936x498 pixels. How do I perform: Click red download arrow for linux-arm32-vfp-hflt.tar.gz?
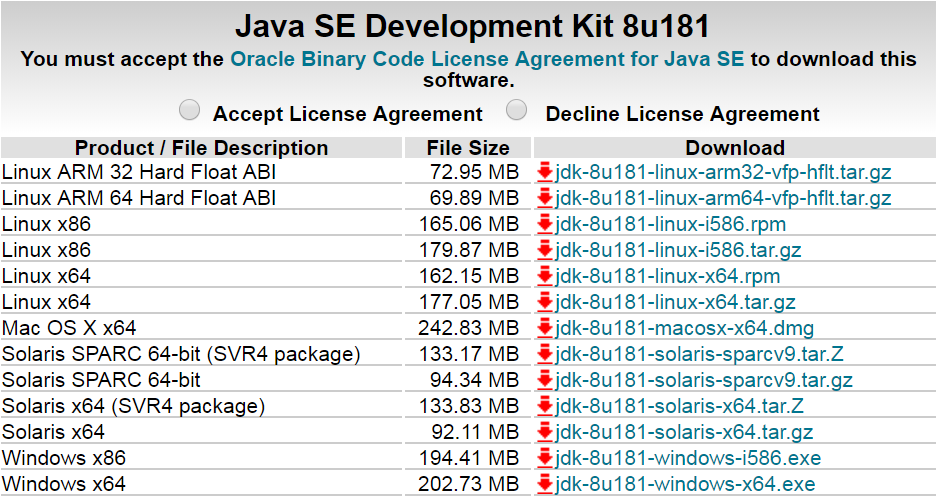click(x=544, y=173)
